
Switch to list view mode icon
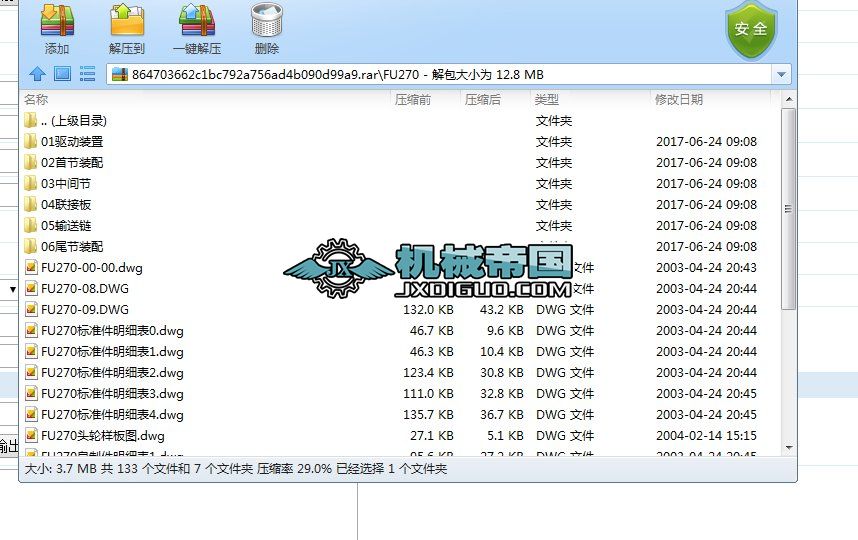coord(88,74)
